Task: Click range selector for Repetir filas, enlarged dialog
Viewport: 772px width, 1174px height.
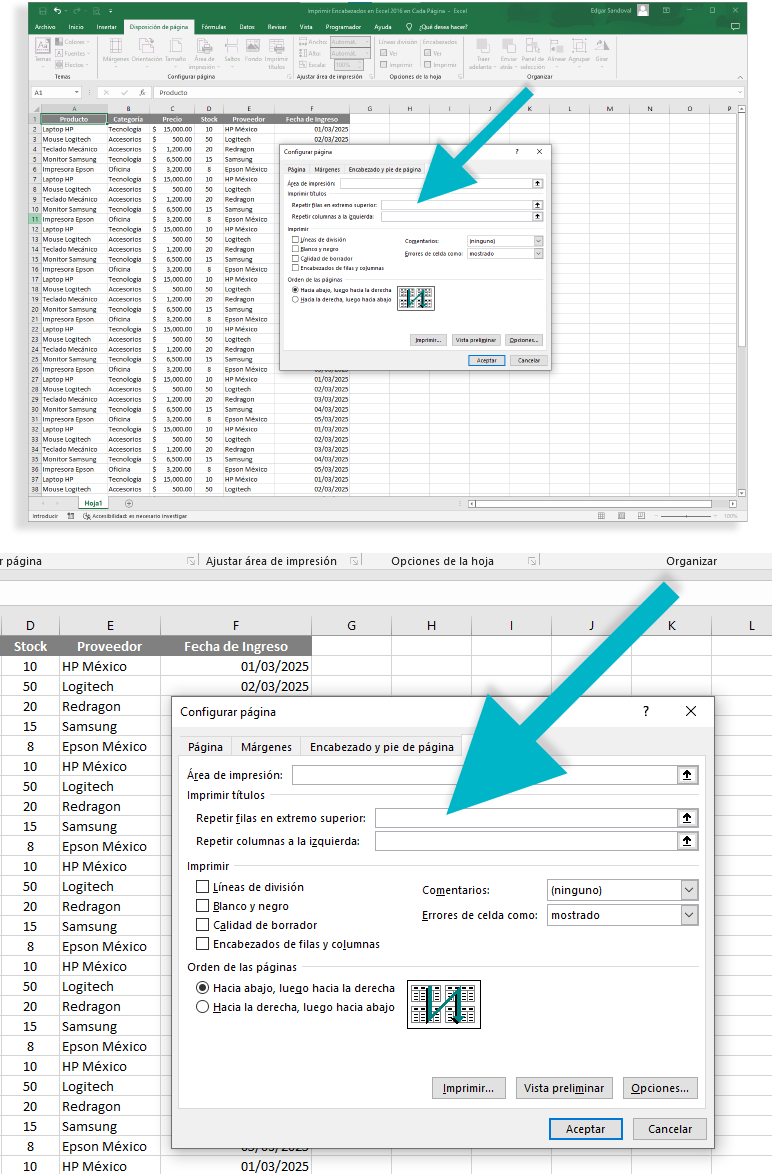Action: (x=687, y=818)
